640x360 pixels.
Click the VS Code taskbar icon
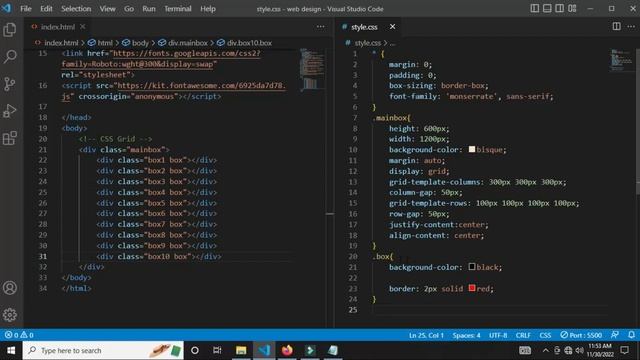(x=264, y=351)
